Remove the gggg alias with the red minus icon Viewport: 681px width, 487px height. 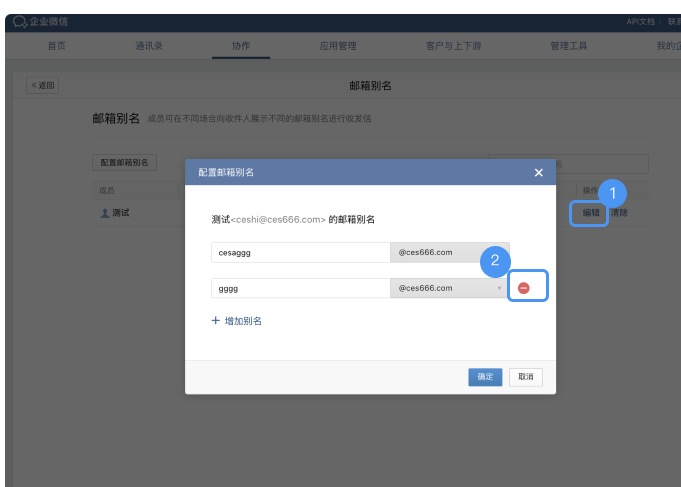tap(524, 288)
